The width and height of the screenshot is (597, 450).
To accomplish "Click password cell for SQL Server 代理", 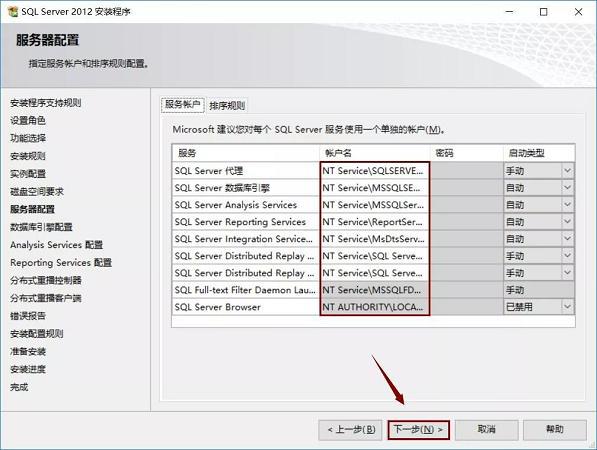I will point(467,171).
